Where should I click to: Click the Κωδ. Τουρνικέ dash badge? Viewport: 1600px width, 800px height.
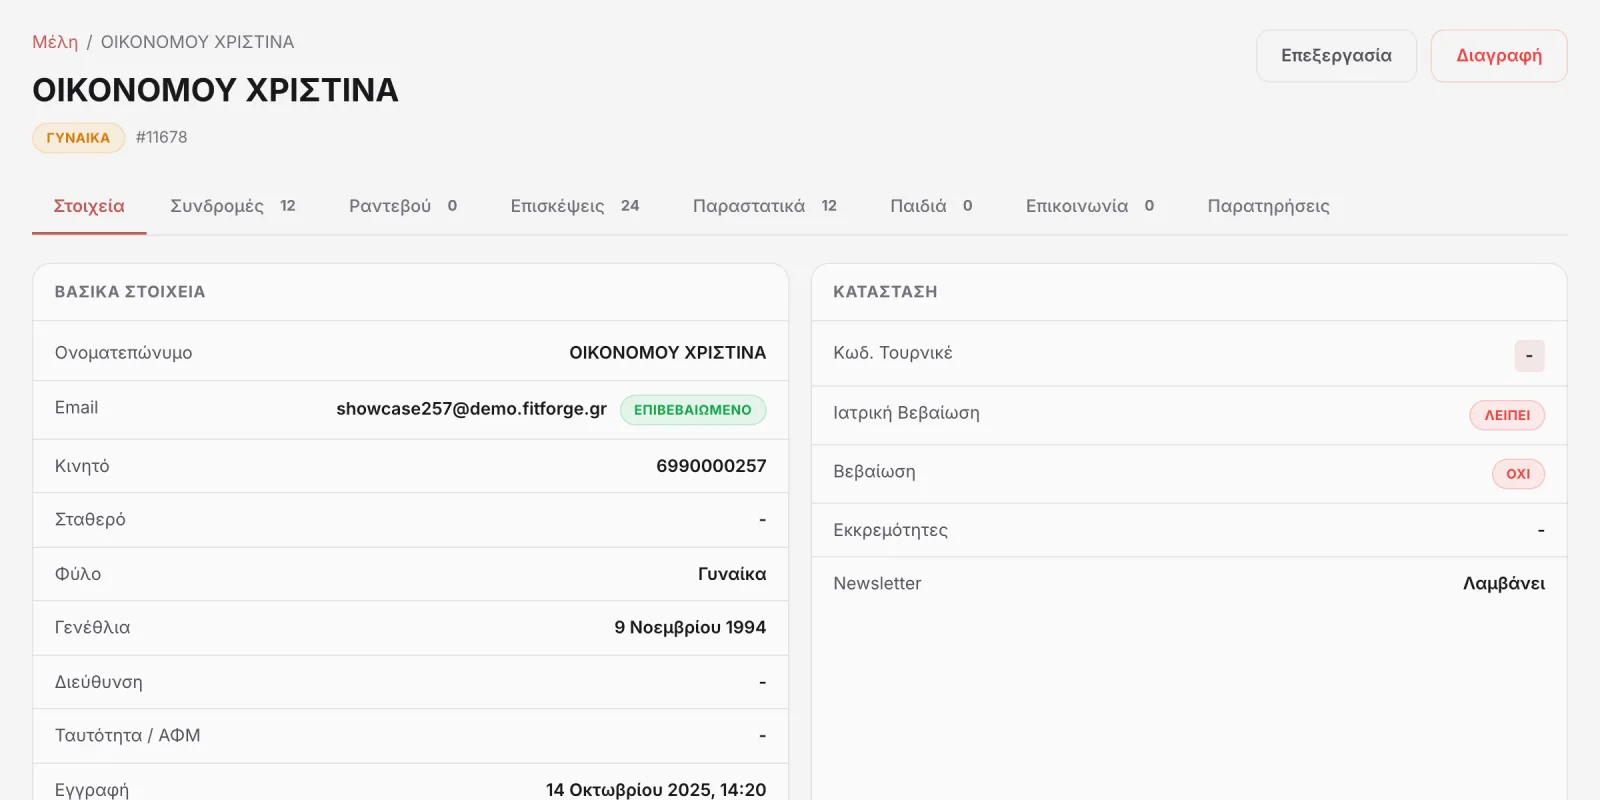tap(1529, 356)
